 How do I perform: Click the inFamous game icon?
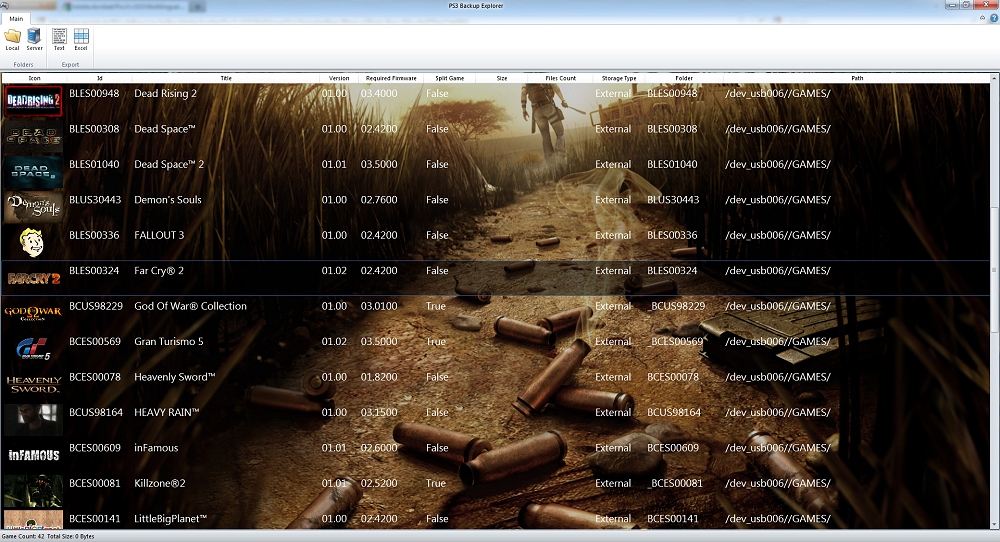tap(34, 455)
